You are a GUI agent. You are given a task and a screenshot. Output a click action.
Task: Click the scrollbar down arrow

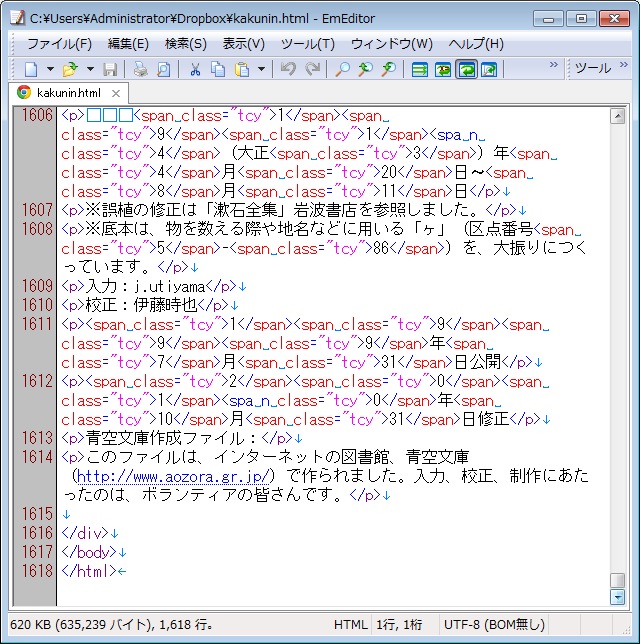pos(617,597)
